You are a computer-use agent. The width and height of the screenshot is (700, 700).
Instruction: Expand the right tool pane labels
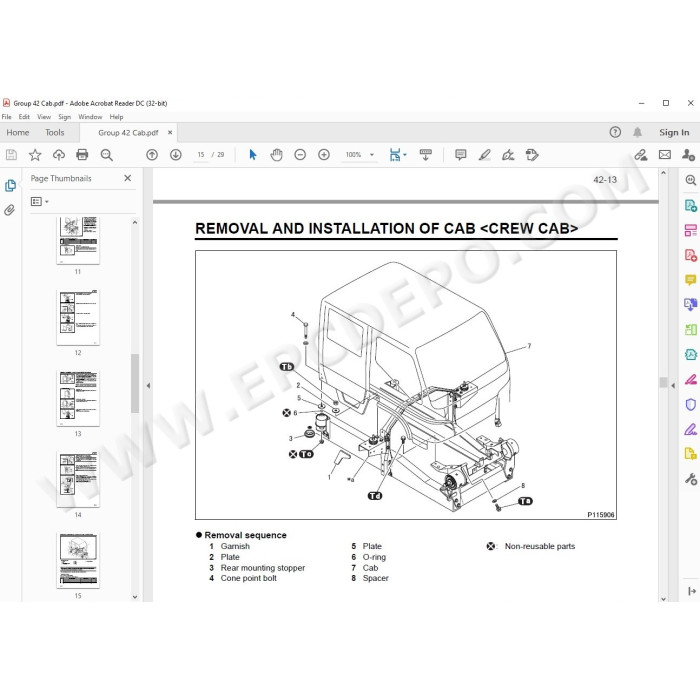(692, 591)
